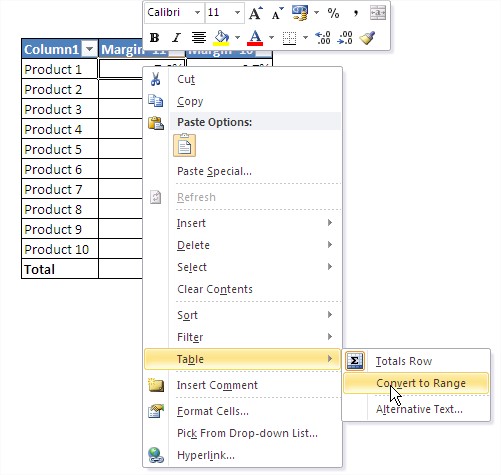Click Paste Special... entry
Image resolution: width=501 pixels, height=475 pixels.
coord(214,171)
